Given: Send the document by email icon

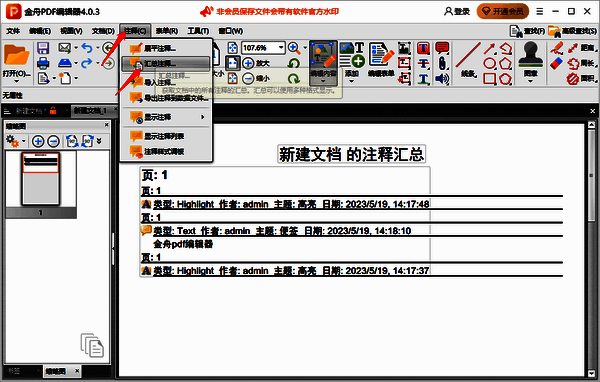Looking at the screenshot, I should click(65, 48).
